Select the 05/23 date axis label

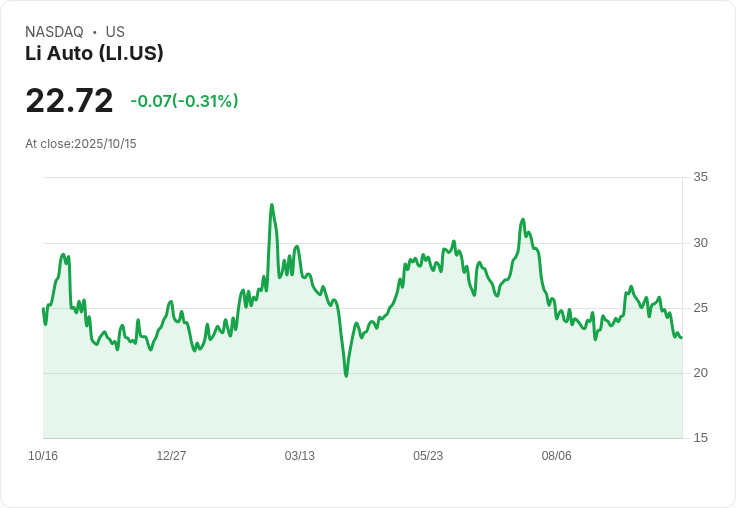(428, 456)
